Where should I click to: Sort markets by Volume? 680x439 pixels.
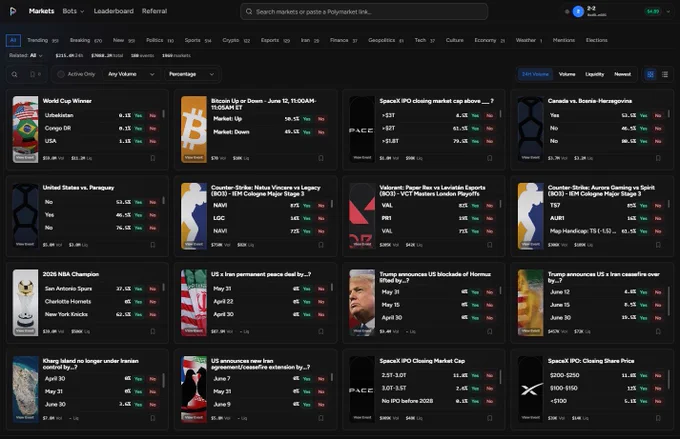pyautogui.click(x=567, y=74)
